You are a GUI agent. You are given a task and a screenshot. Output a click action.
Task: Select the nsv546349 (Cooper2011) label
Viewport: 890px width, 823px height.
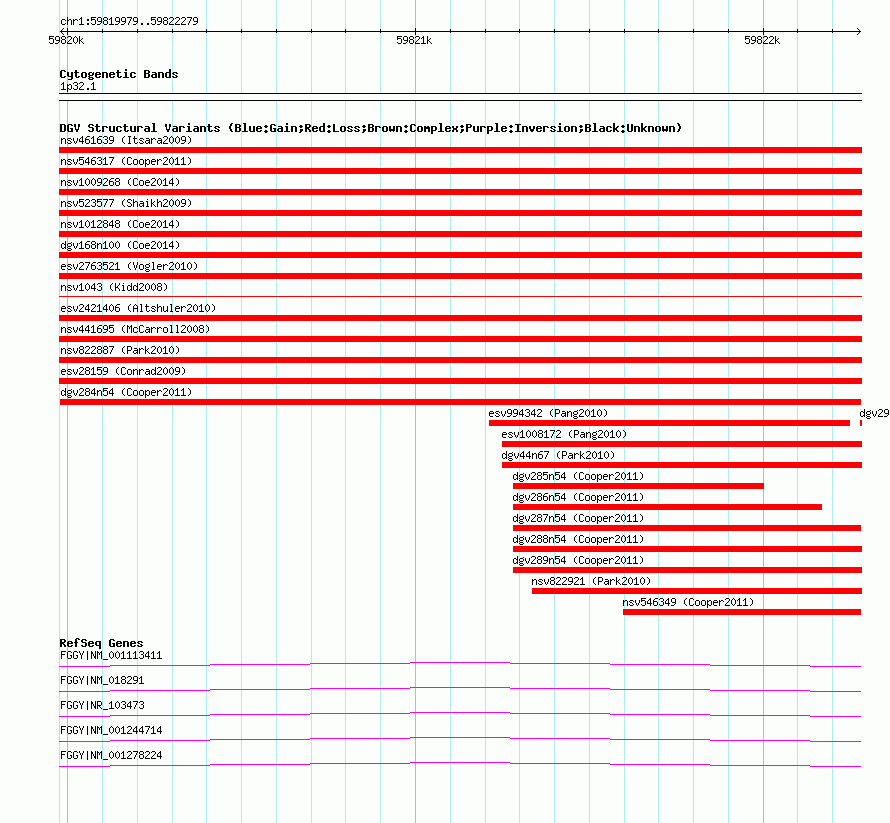[x=688, y=602]
